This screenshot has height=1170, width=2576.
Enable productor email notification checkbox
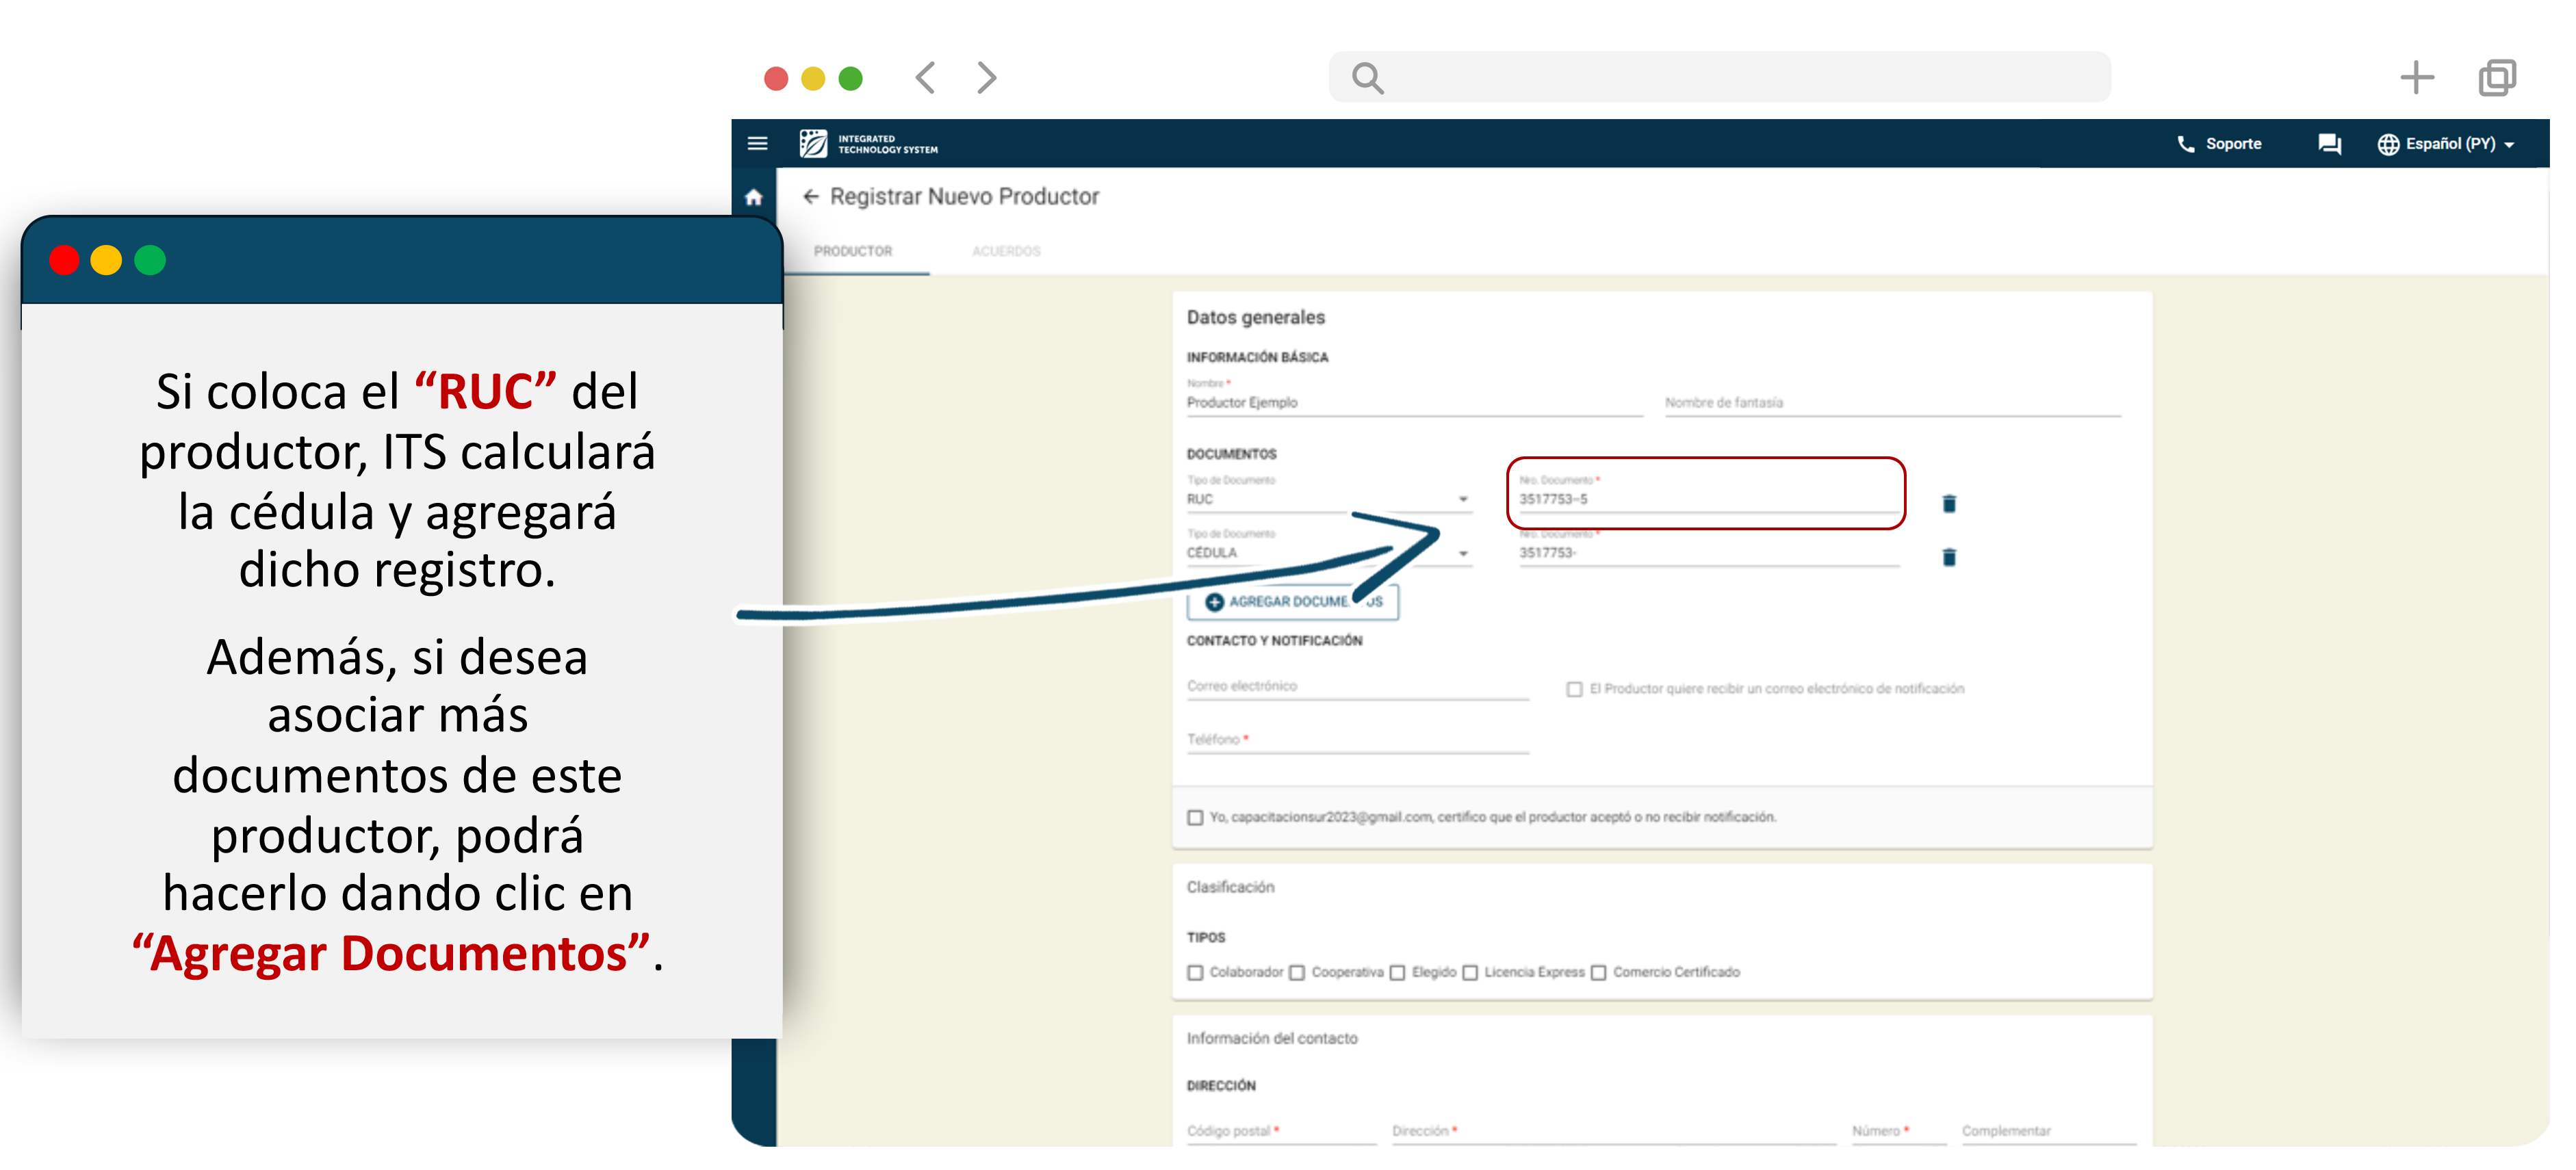pos(1574,690)
